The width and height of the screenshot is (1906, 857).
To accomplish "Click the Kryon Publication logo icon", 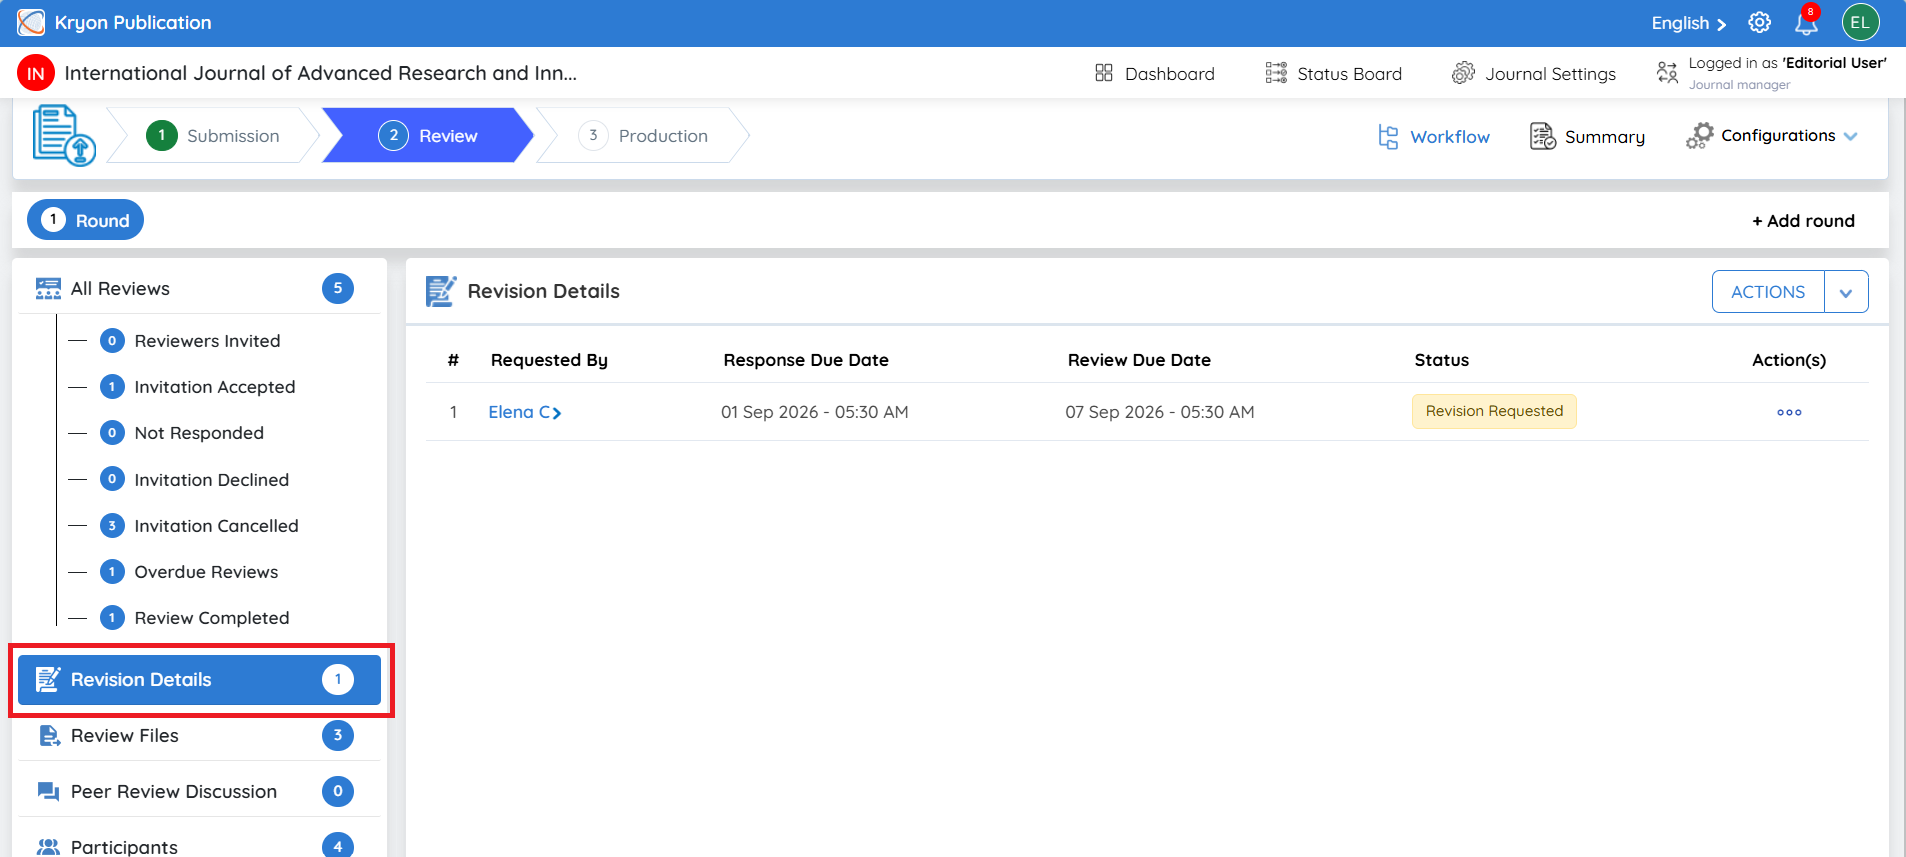I will pos(31,22).
